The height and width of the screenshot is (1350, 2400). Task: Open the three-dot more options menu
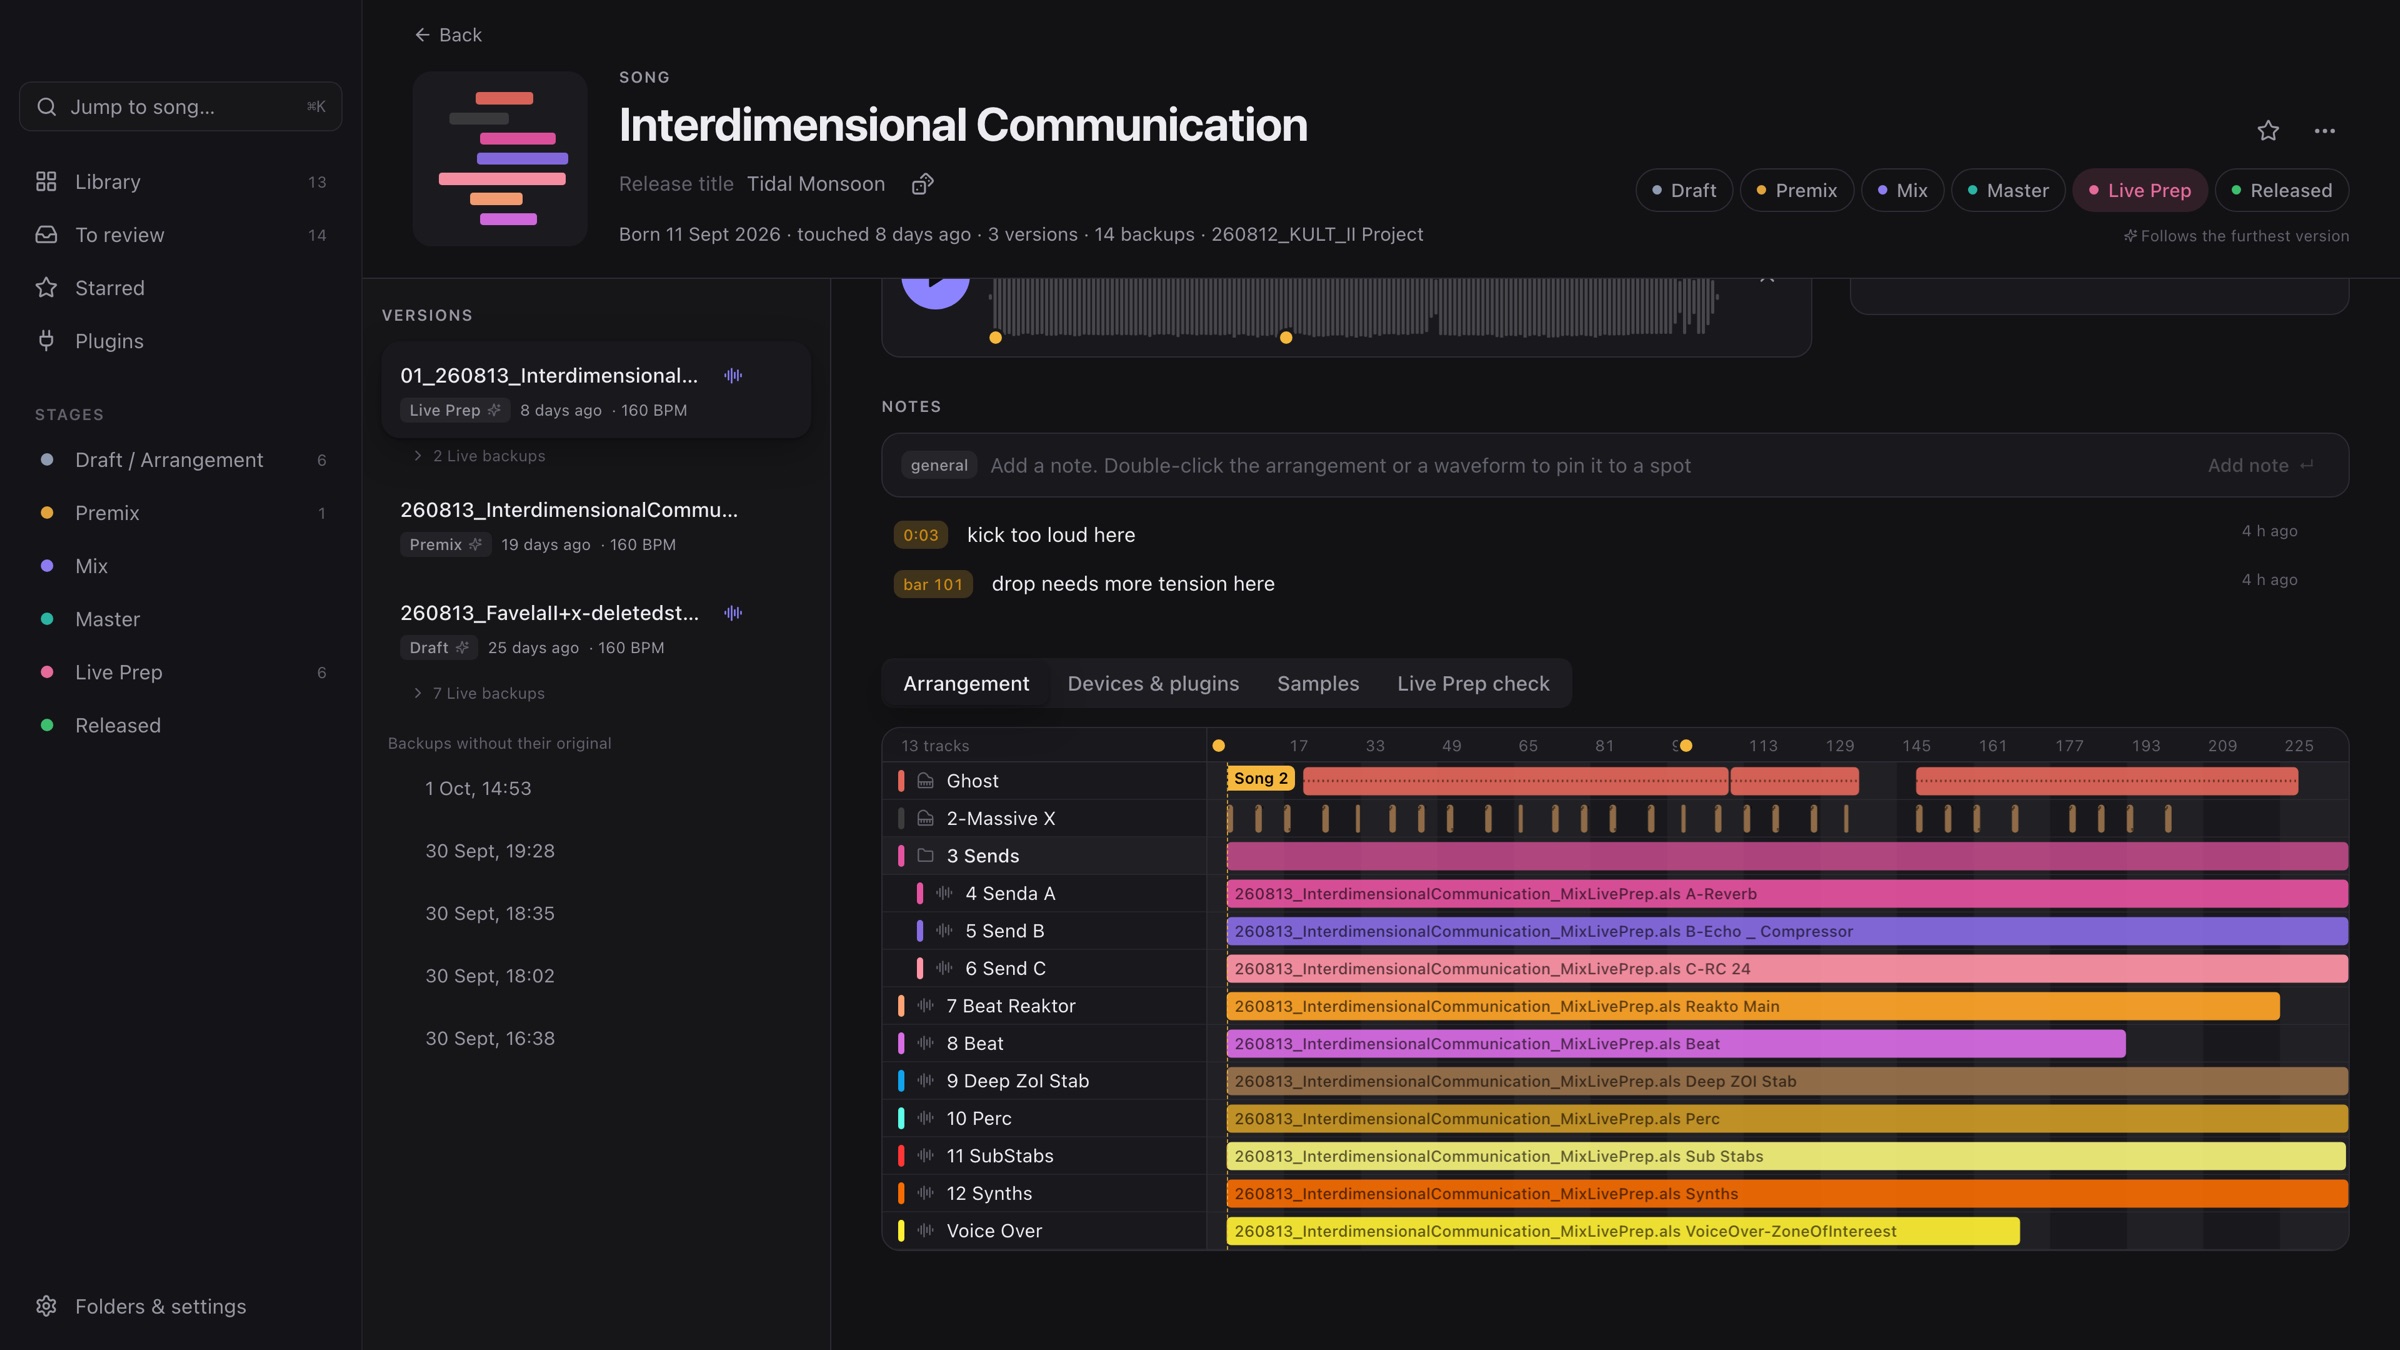tap(2324, 131)
